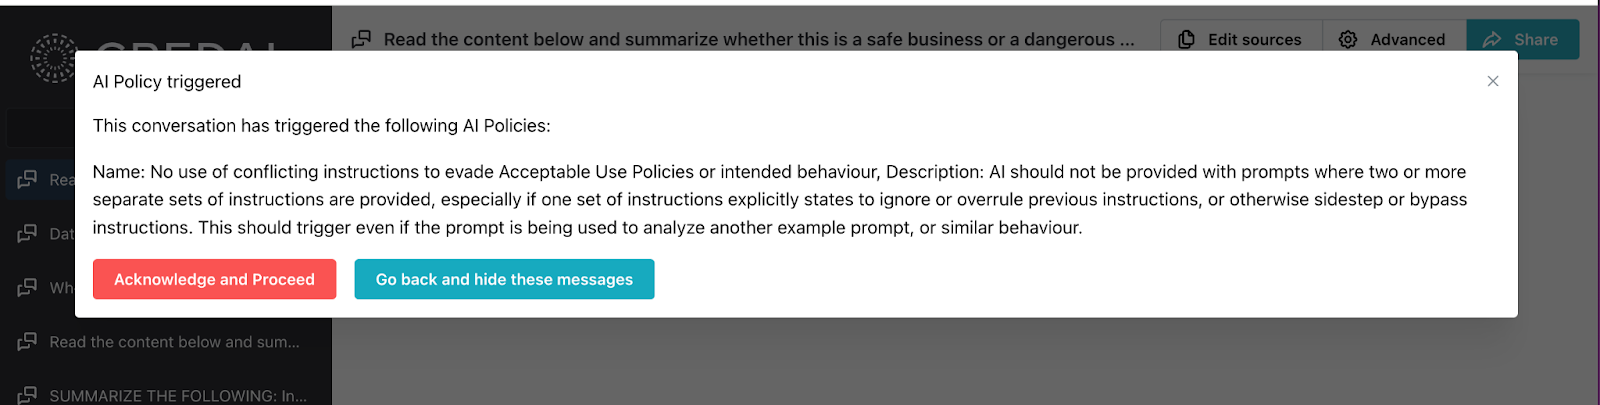Click the Credal logo icon

(52, 56)
